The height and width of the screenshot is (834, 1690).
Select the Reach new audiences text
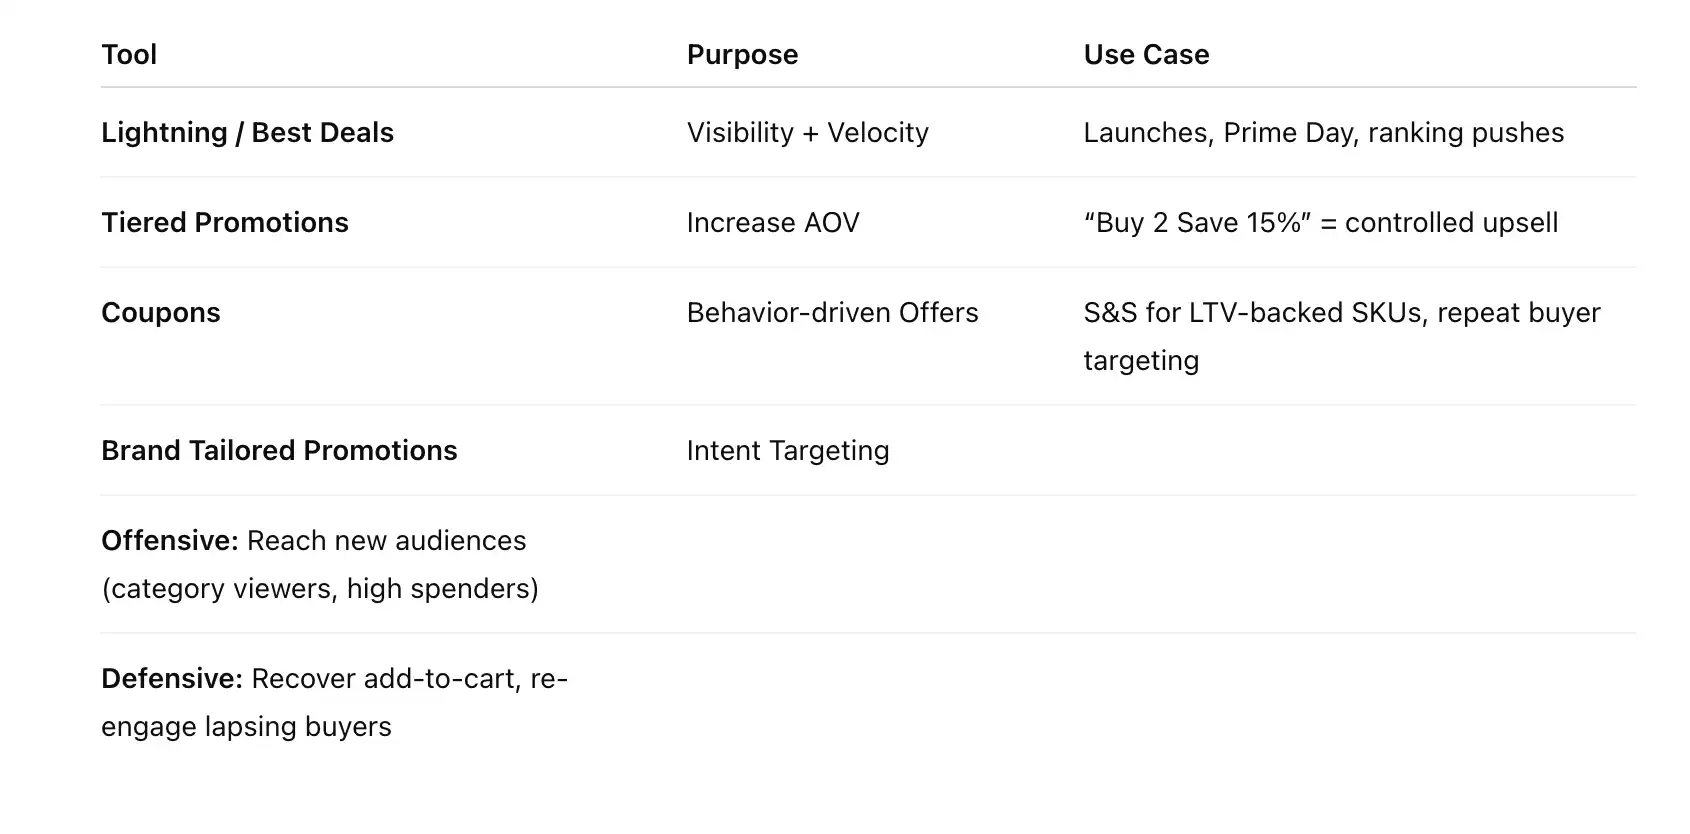pos(386,541)
